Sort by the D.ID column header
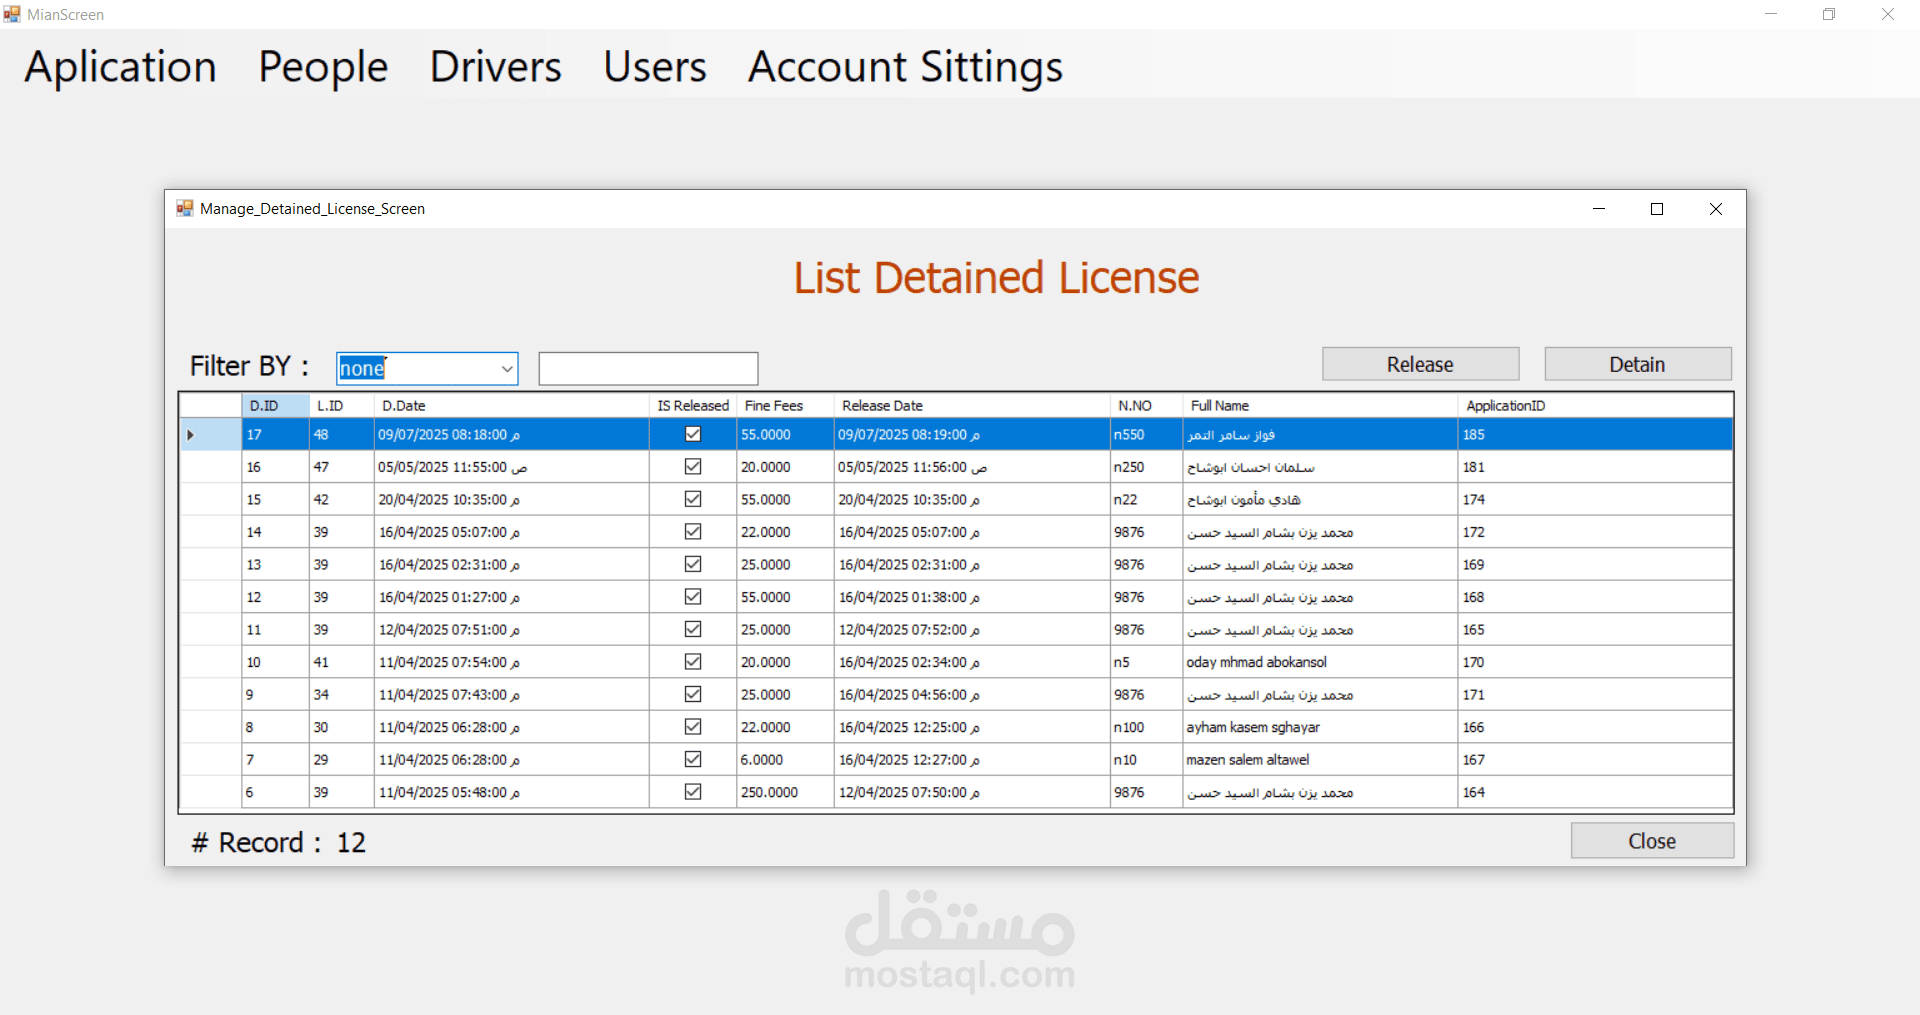The width and height of the screenshot is (1920, 1015). 275,405
